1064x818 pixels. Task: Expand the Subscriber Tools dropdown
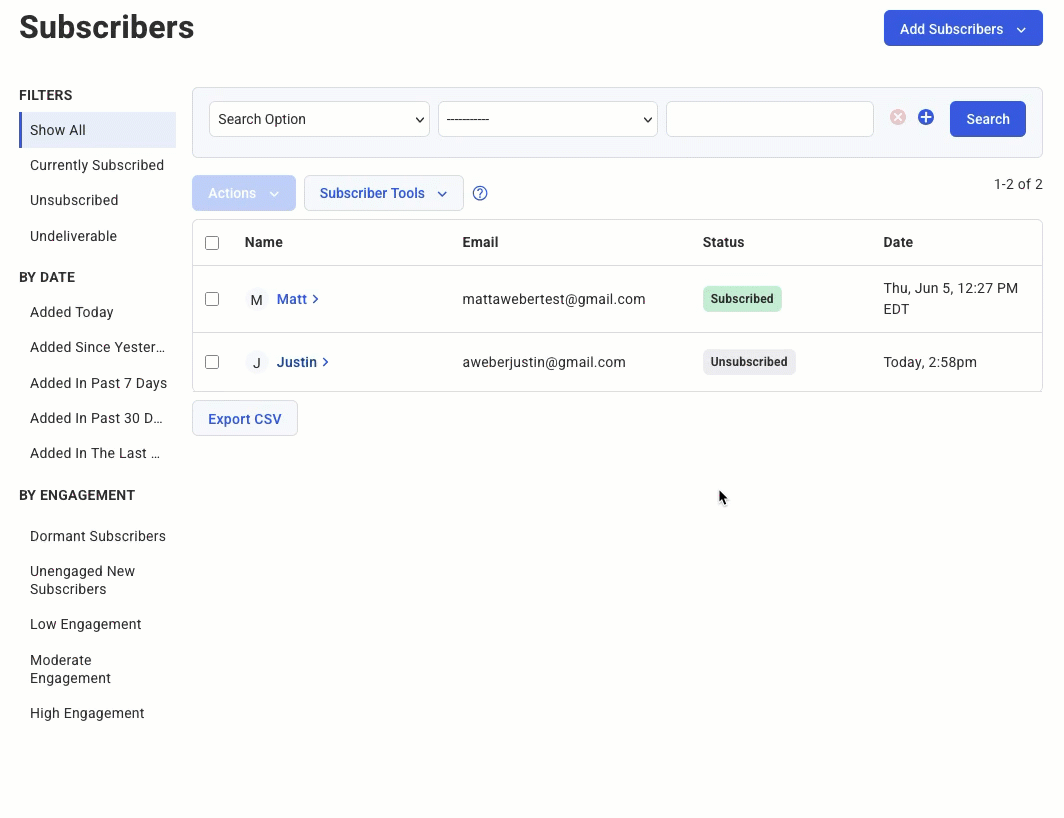383,194
